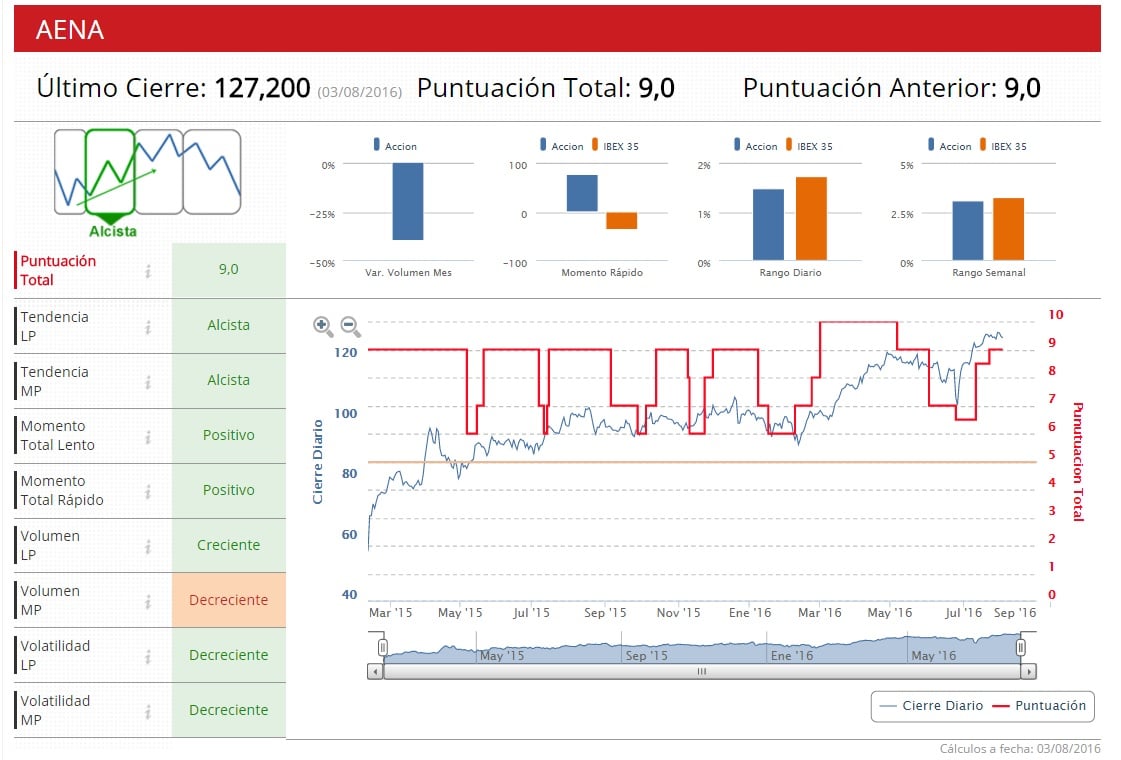Click the Último Cierre value 127,200

coord(262,88)
